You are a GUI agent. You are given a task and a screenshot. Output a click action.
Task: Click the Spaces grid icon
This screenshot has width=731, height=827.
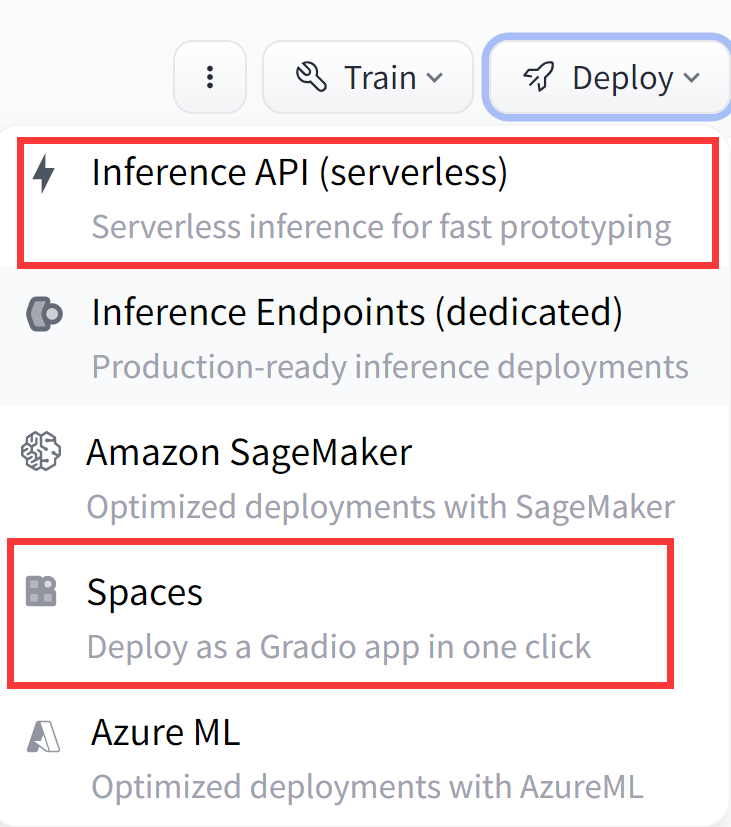point(41,592)
